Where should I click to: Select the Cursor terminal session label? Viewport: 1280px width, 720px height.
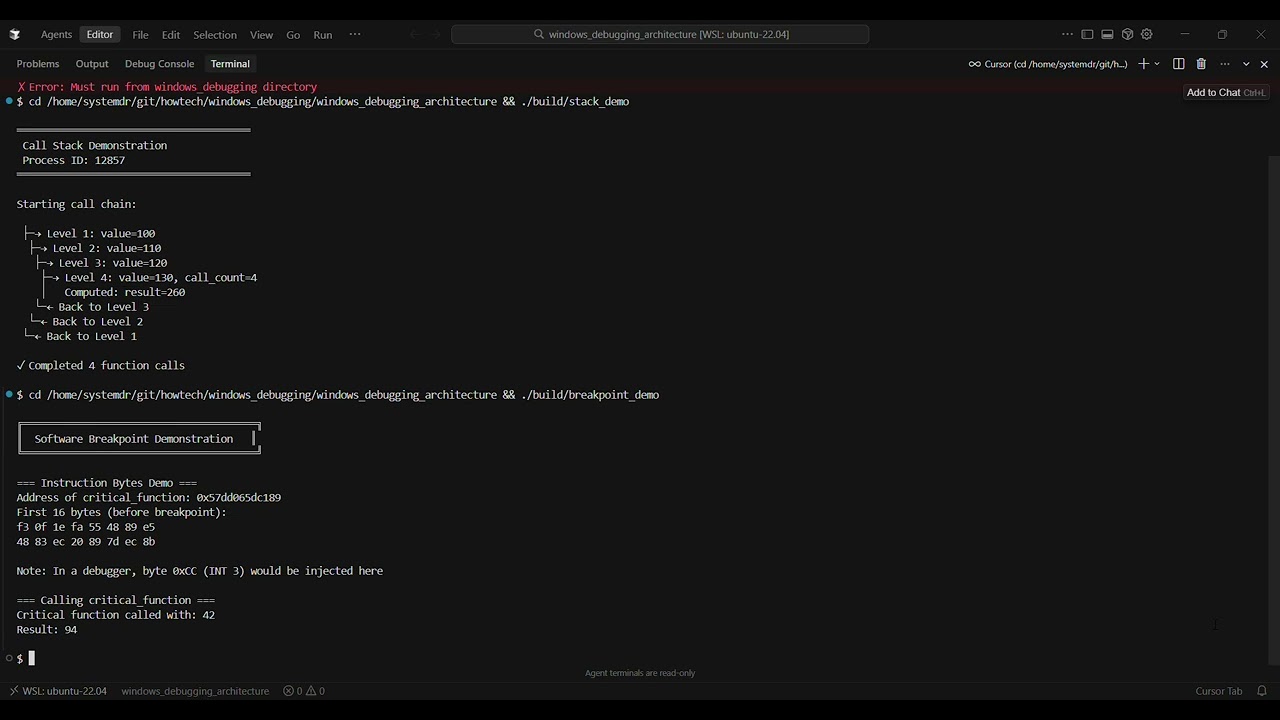tap(1048, 64)
